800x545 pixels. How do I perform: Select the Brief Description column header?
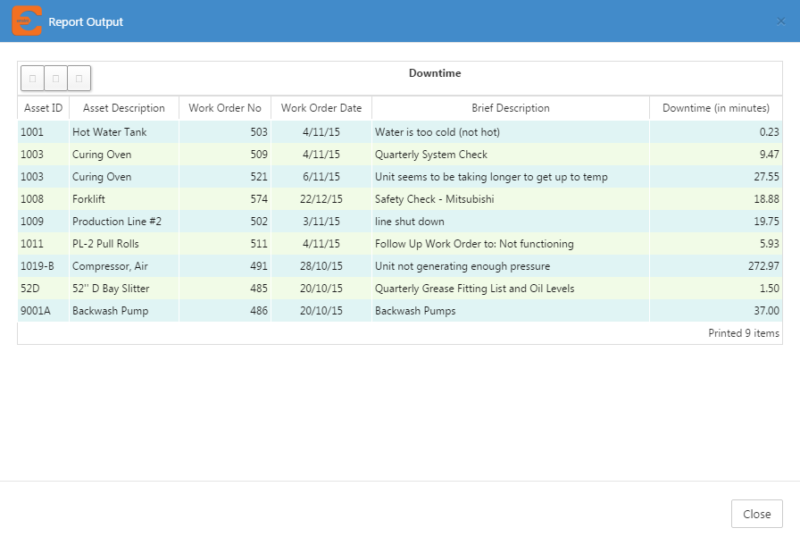tap(510, 108)
